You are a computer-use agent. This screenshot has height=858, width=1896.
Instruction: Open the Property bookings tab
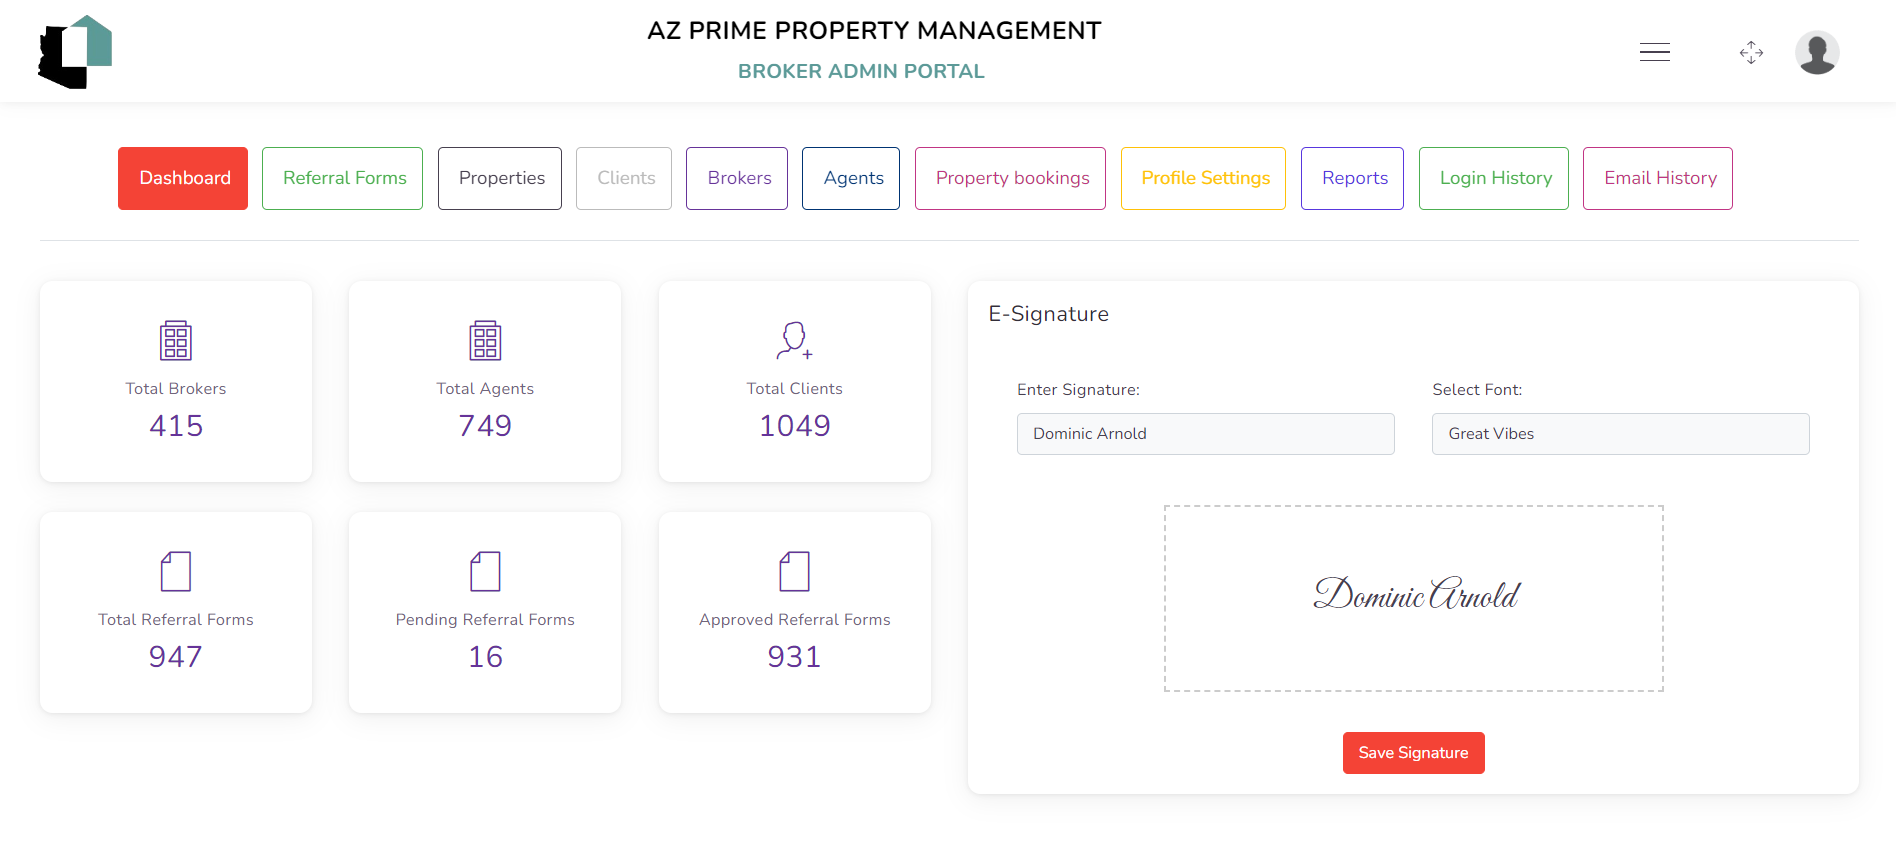pyautogui.click(x=1010, y=178)
